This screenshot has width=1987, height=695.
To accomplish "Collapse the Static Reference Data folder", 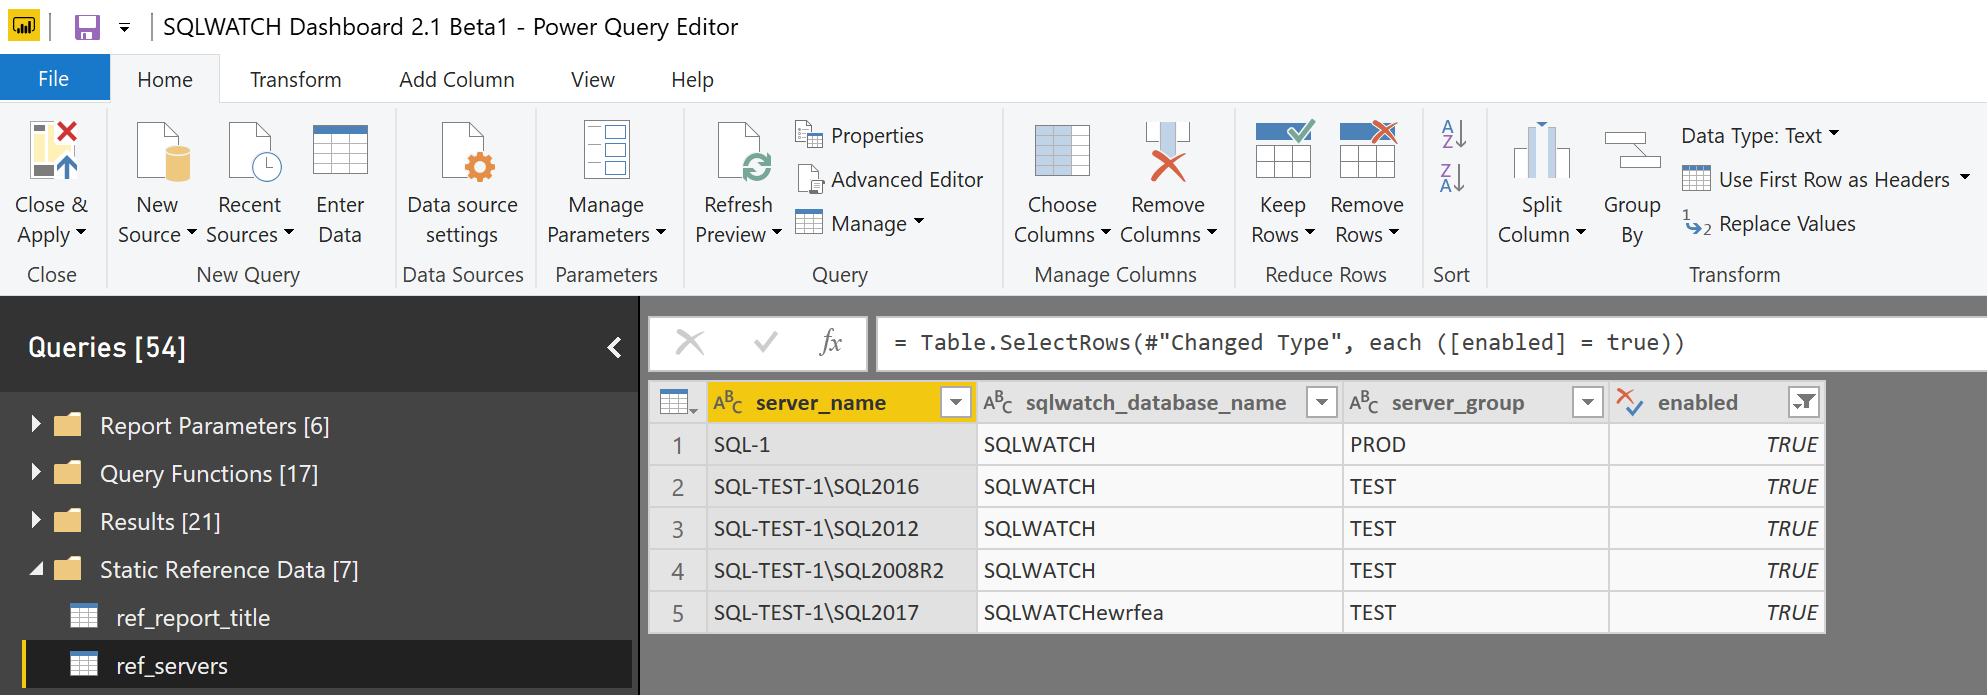I will point(37,568).
